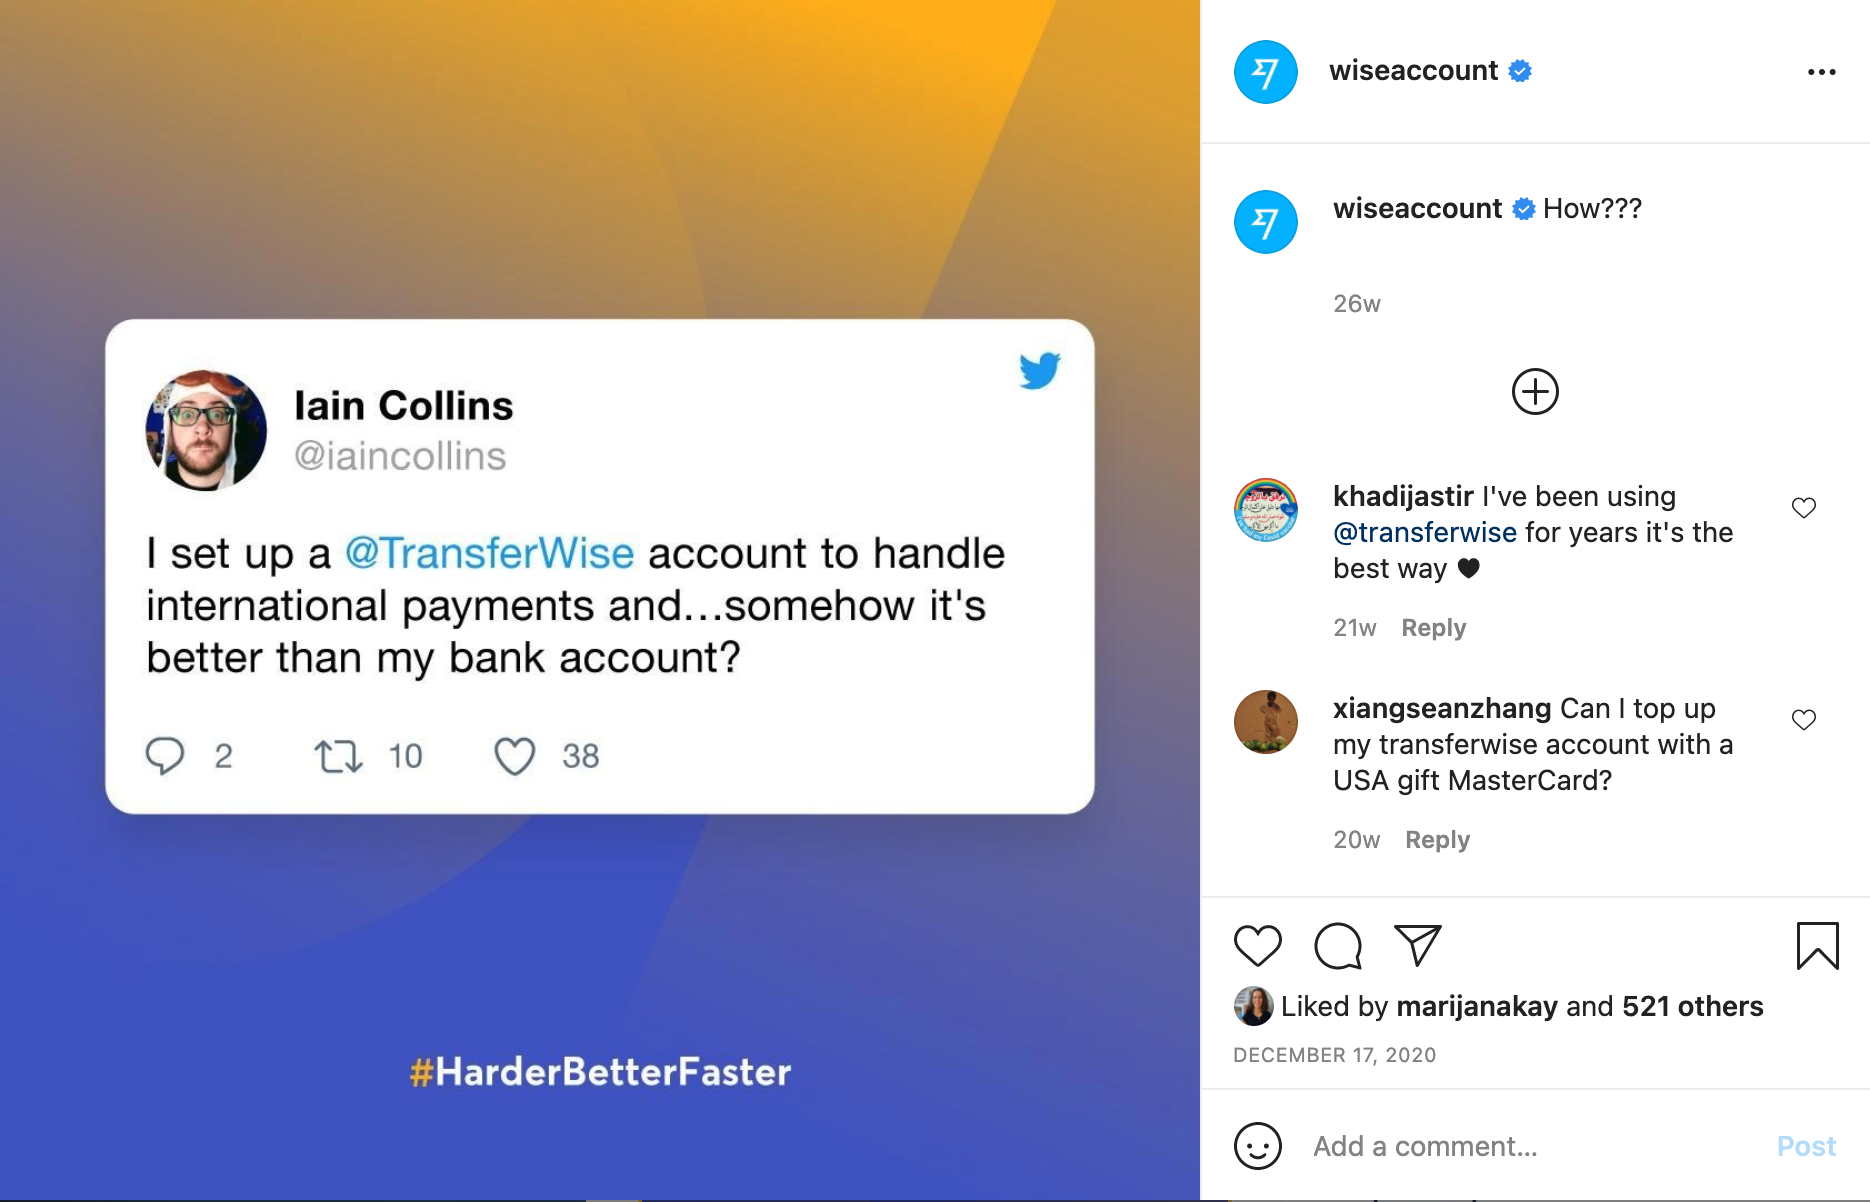Focus the Add a comment field

pos(1535,1146)
